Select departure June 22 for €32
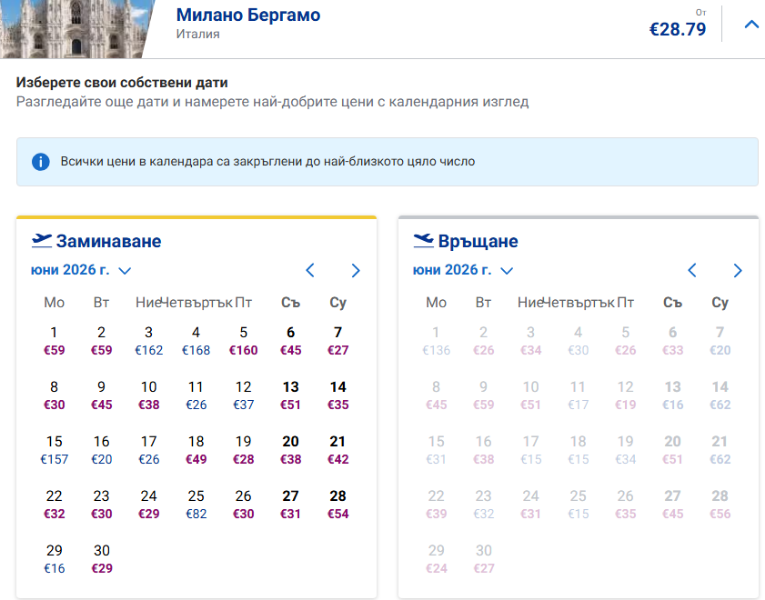This screenshot has width=765, height=600. tap(54, 505)
